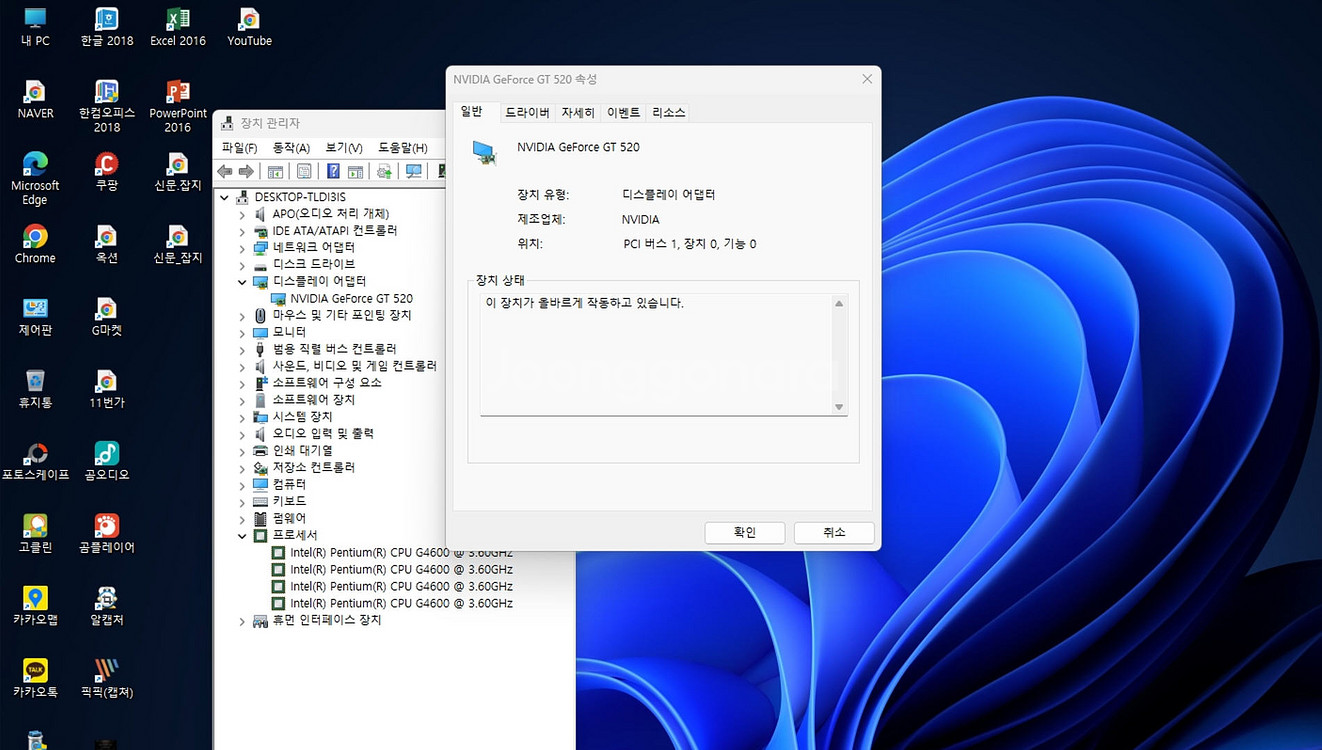Expand the 네트워크 어댑터 tree node
This screenshot has width=1322, height=750.
tap(242, 248)
